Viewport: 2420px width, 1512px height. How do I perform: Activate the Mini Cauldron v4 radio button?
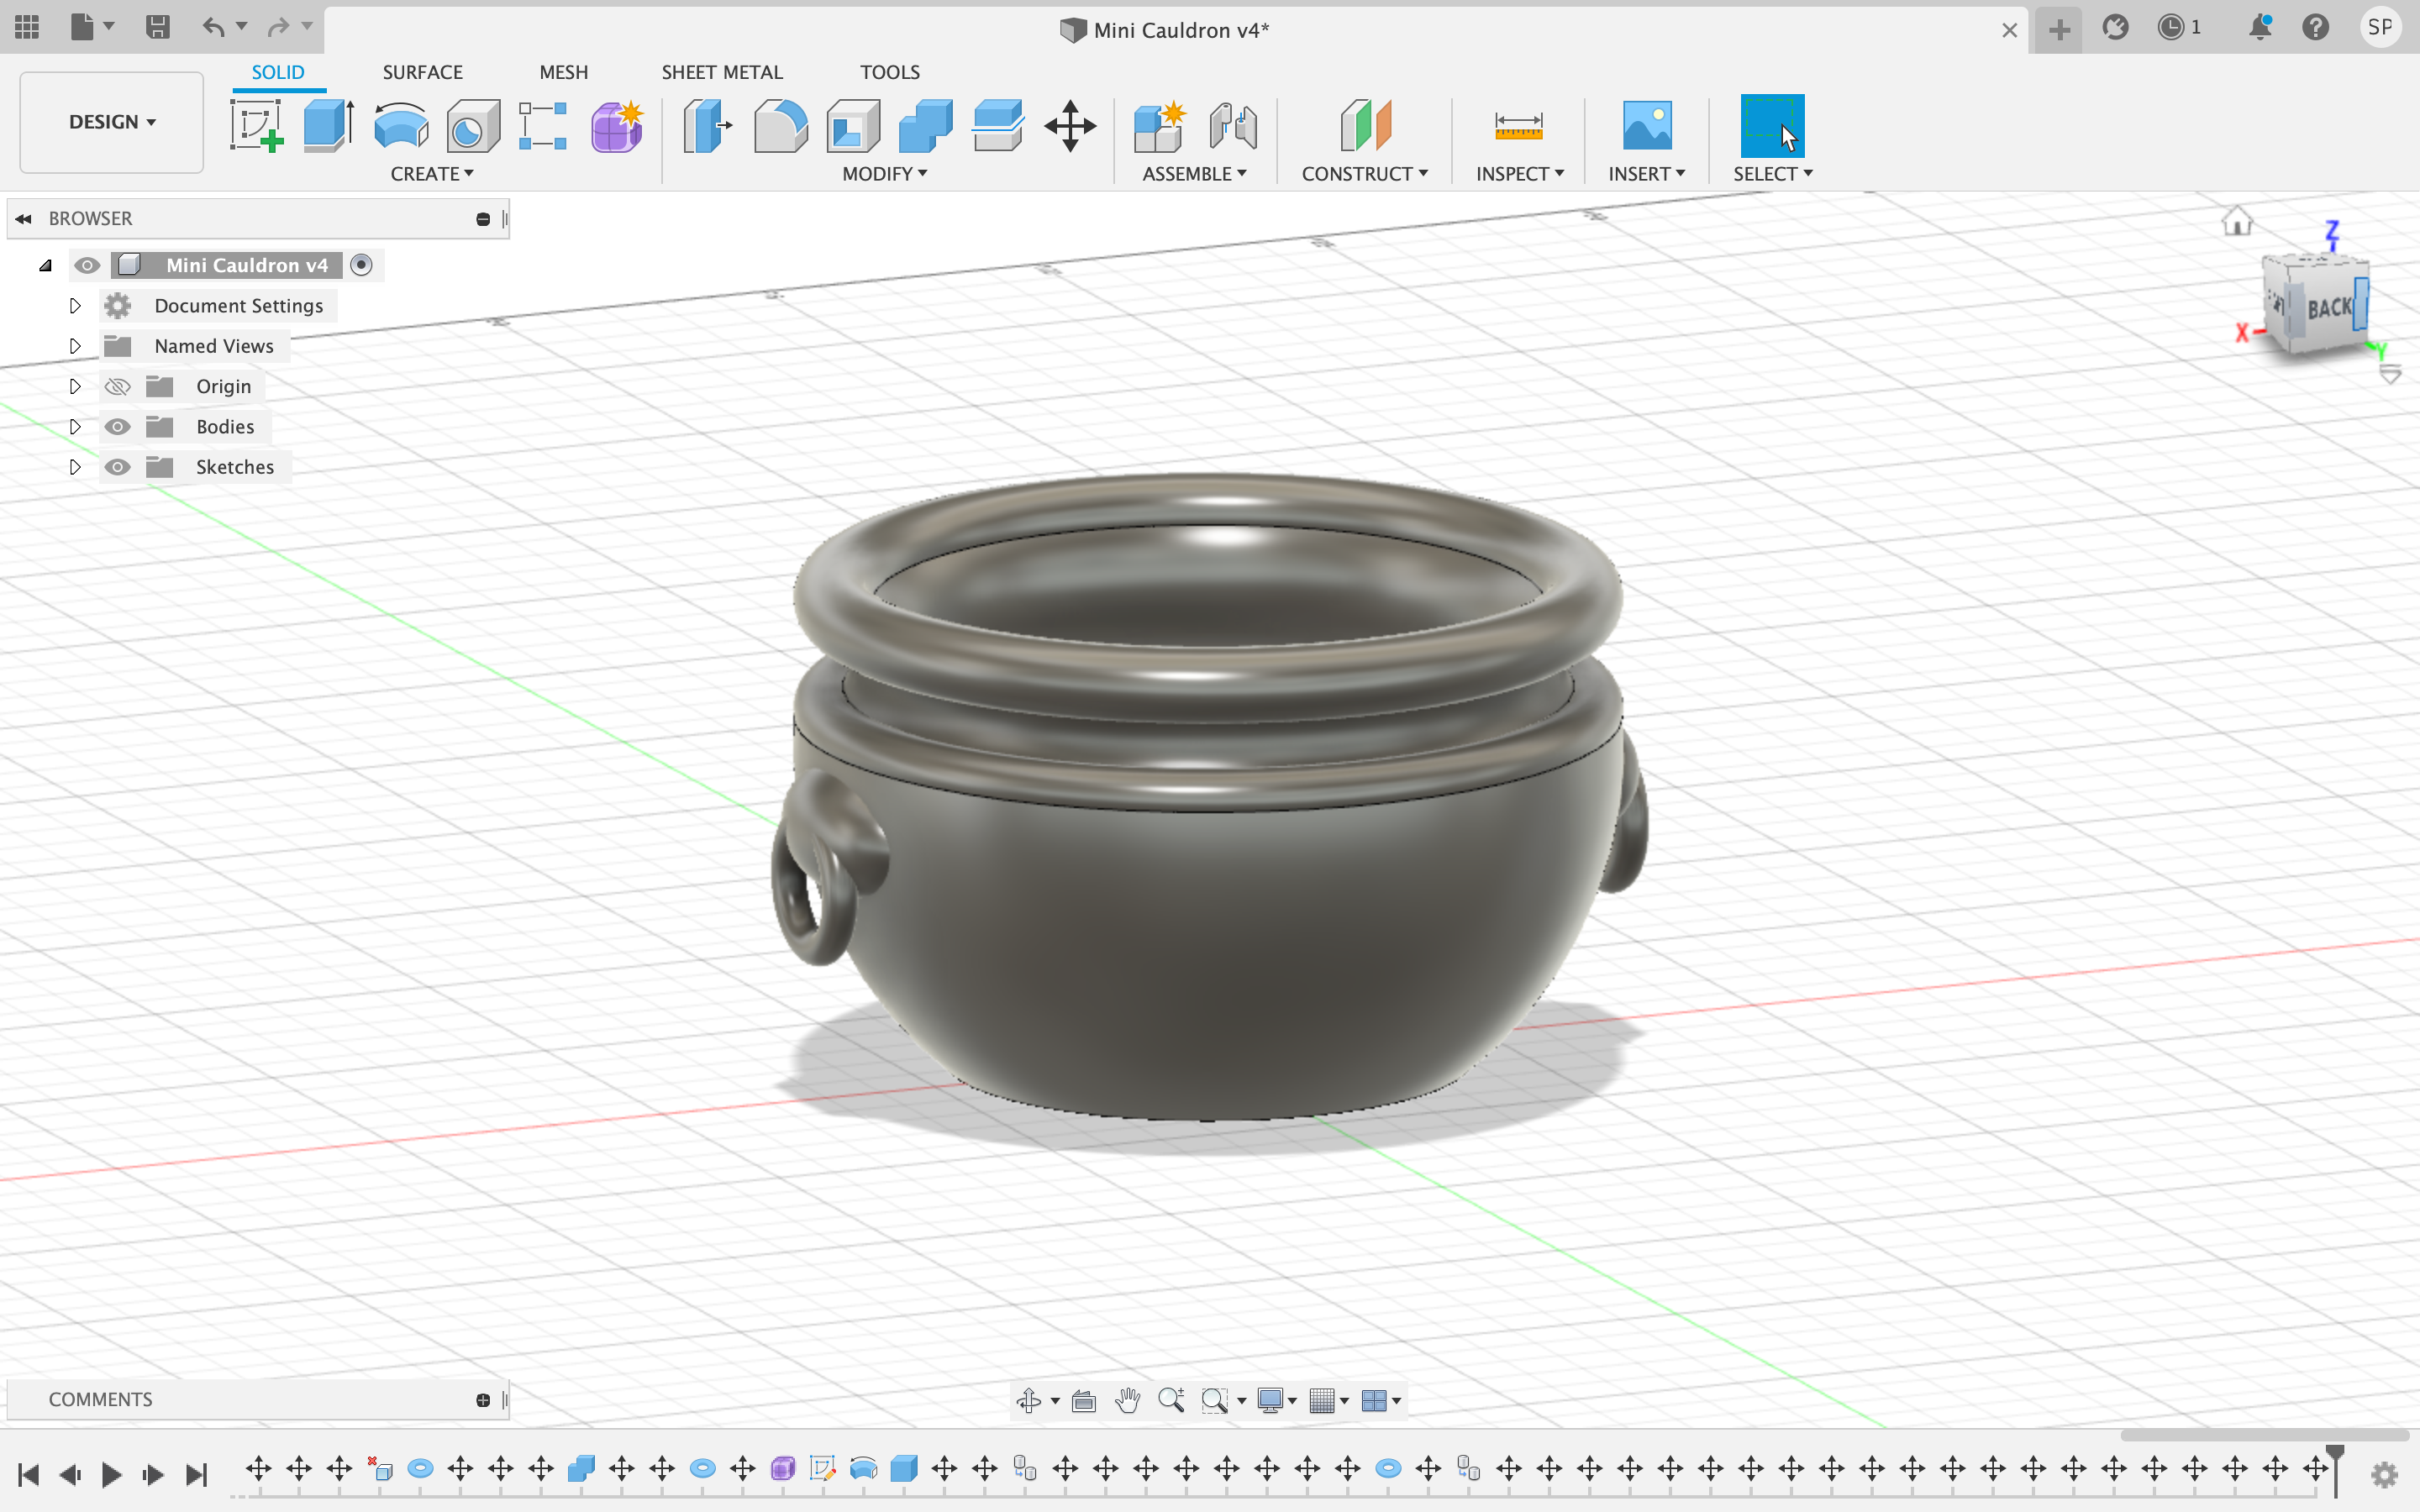(x=362, y=265)
